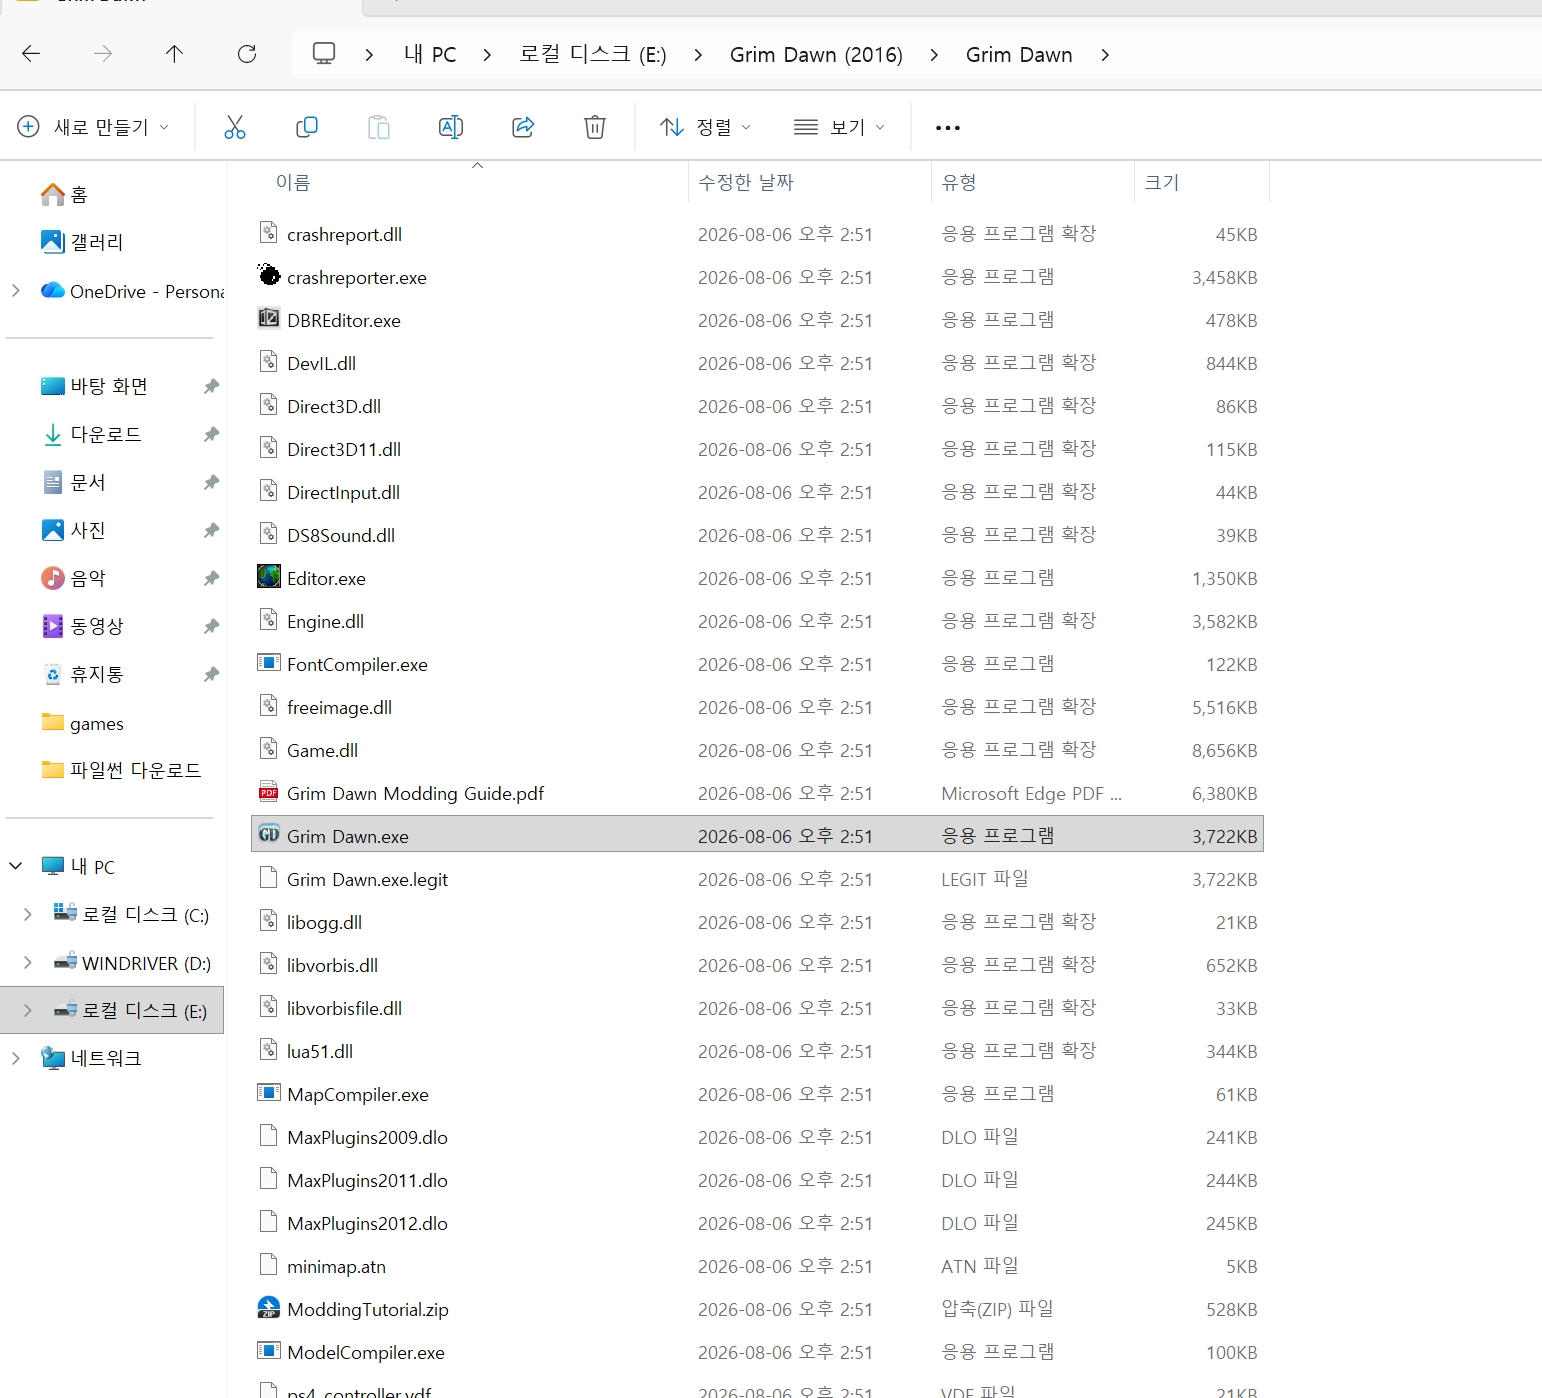Expand chevron after Grim Dawn (2016) breadcrumb
The image size is (1542, 1398).
point(934,55)
